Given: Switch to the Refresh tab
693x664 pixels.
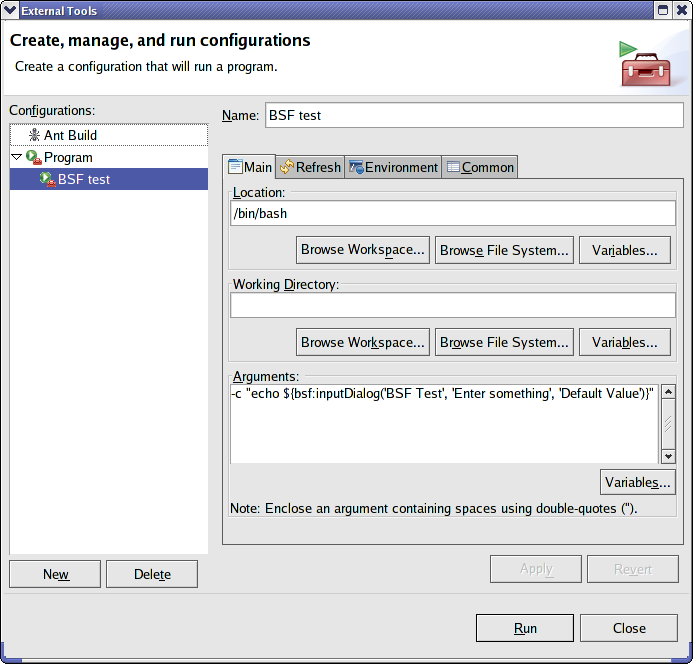Looking at the screenshot, I should pyautogui.click(x=310, y=167).
